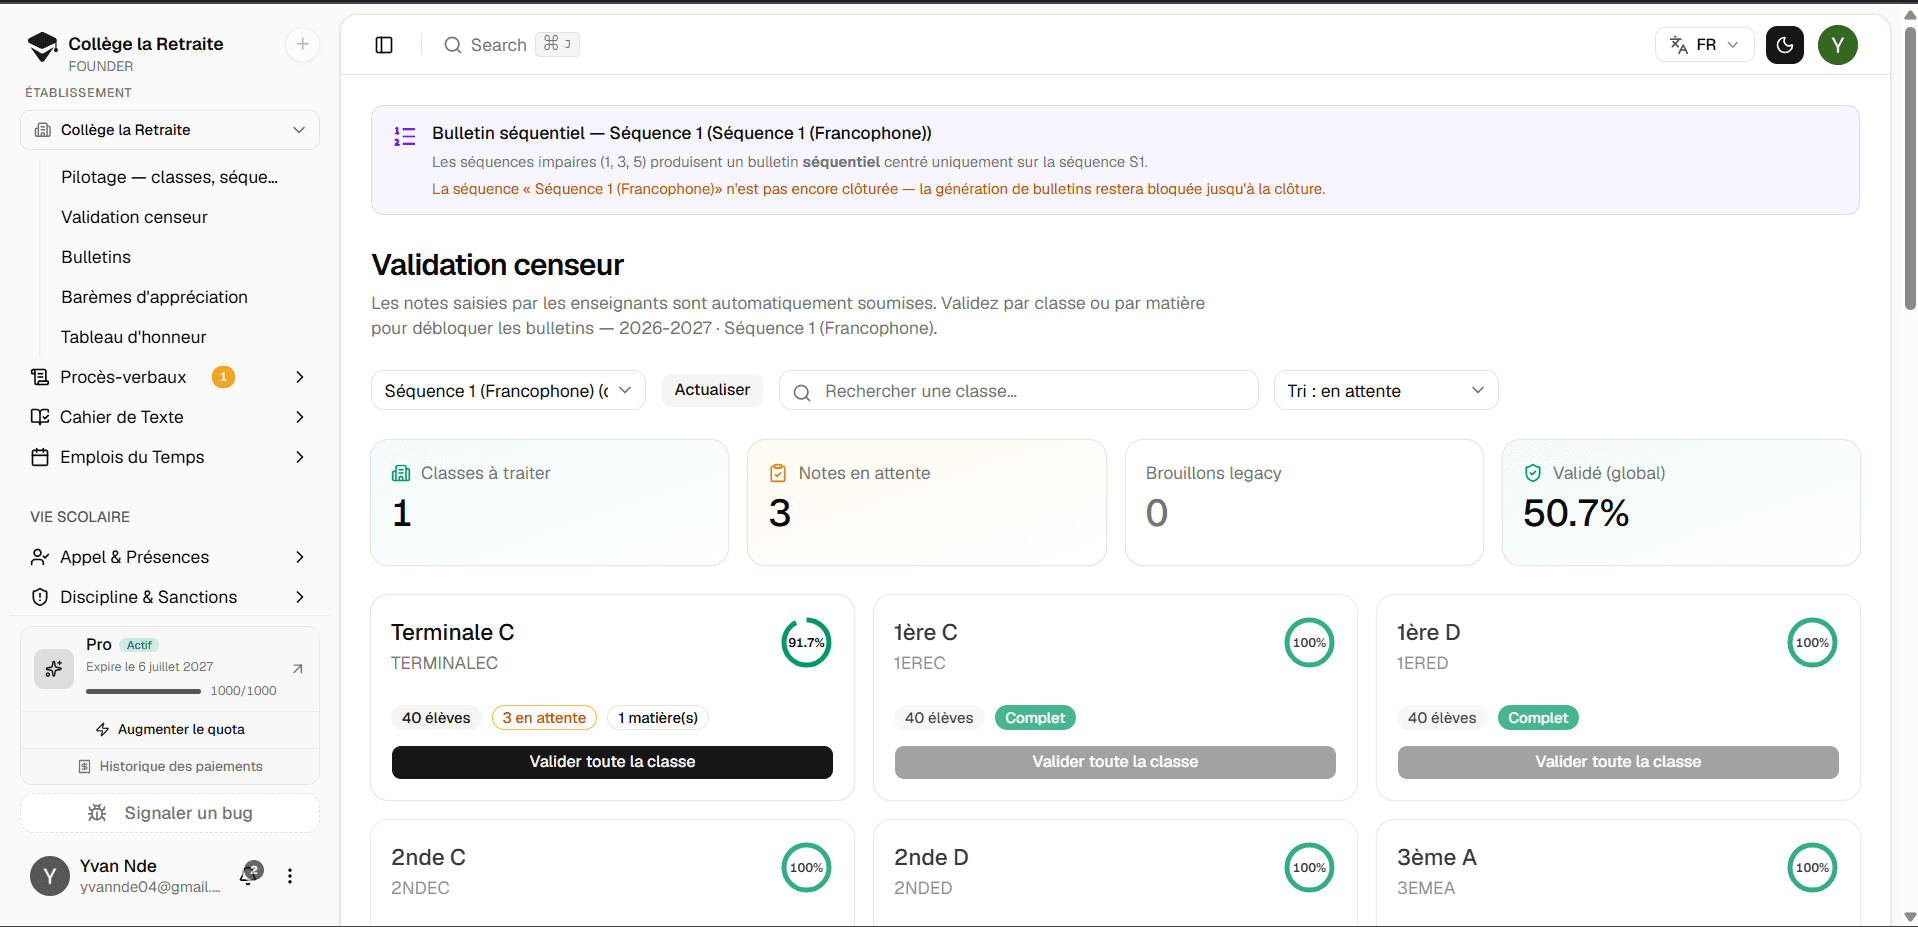The height and width of the screenshot is (927, 1918).
Task: Click the building icon in establishment selector
Action: click(43, 130)
